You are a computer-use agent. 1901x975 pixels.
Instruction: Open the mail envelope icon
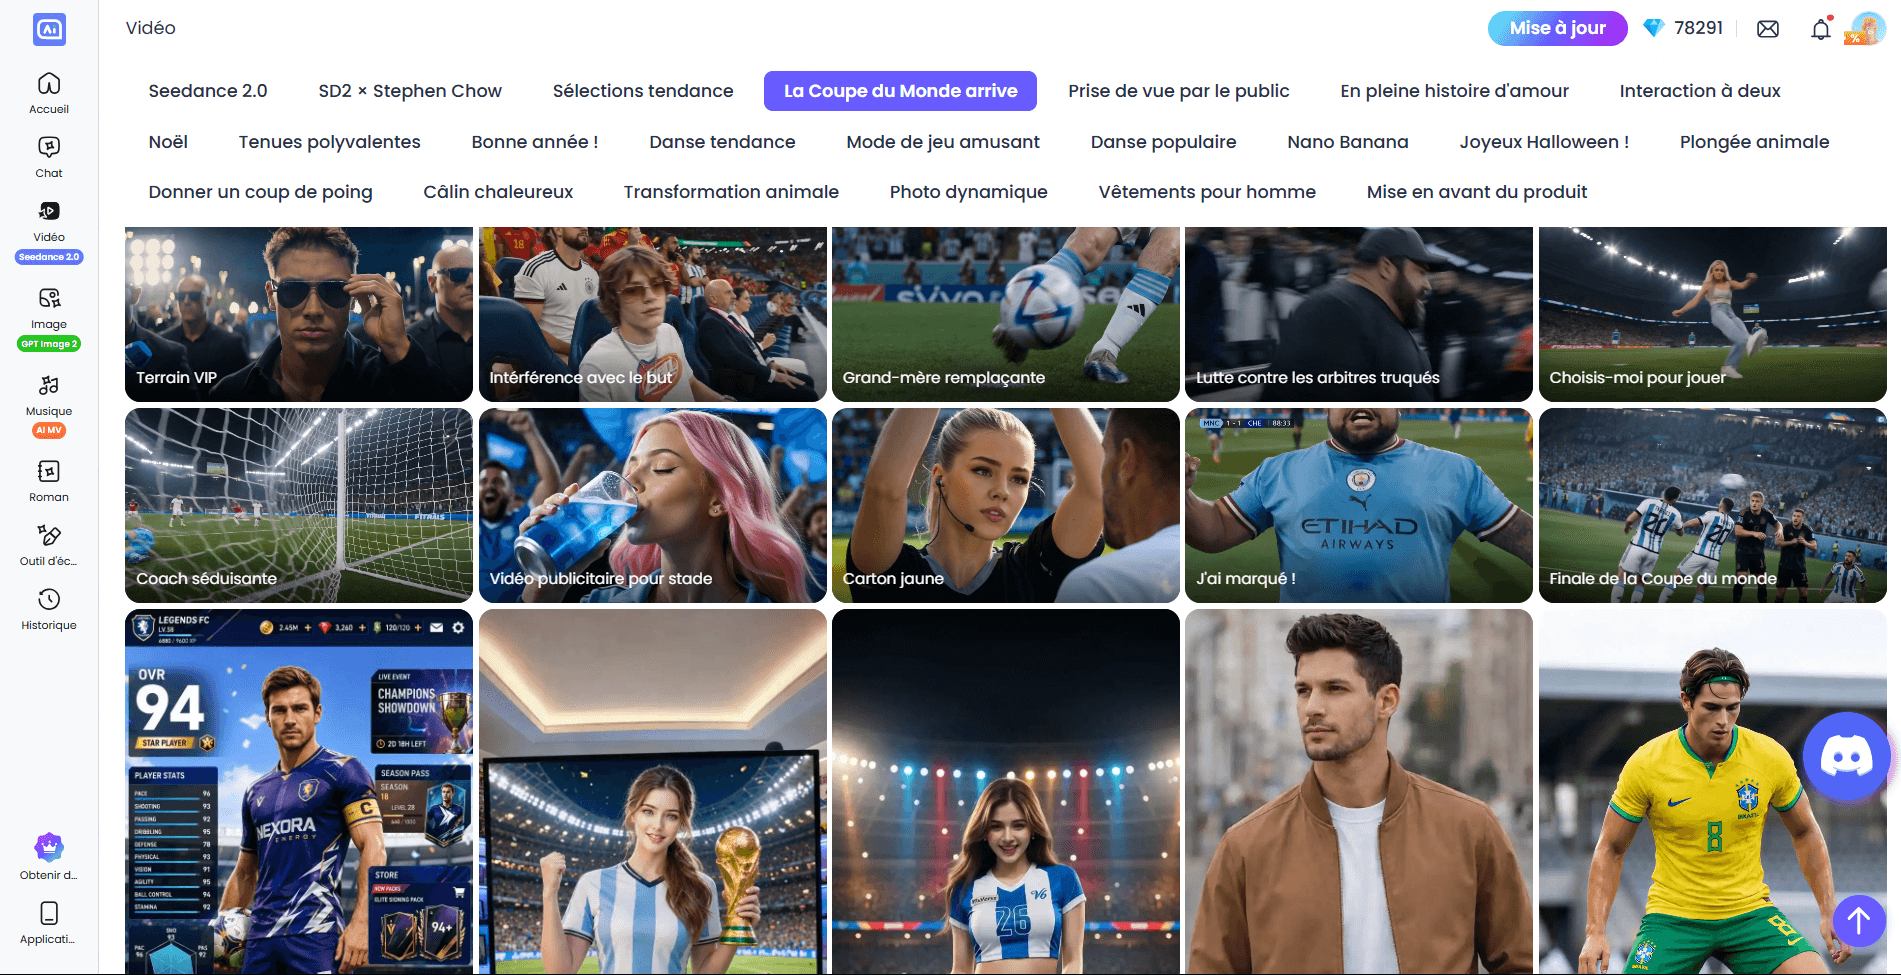(x=1768, y=29)
